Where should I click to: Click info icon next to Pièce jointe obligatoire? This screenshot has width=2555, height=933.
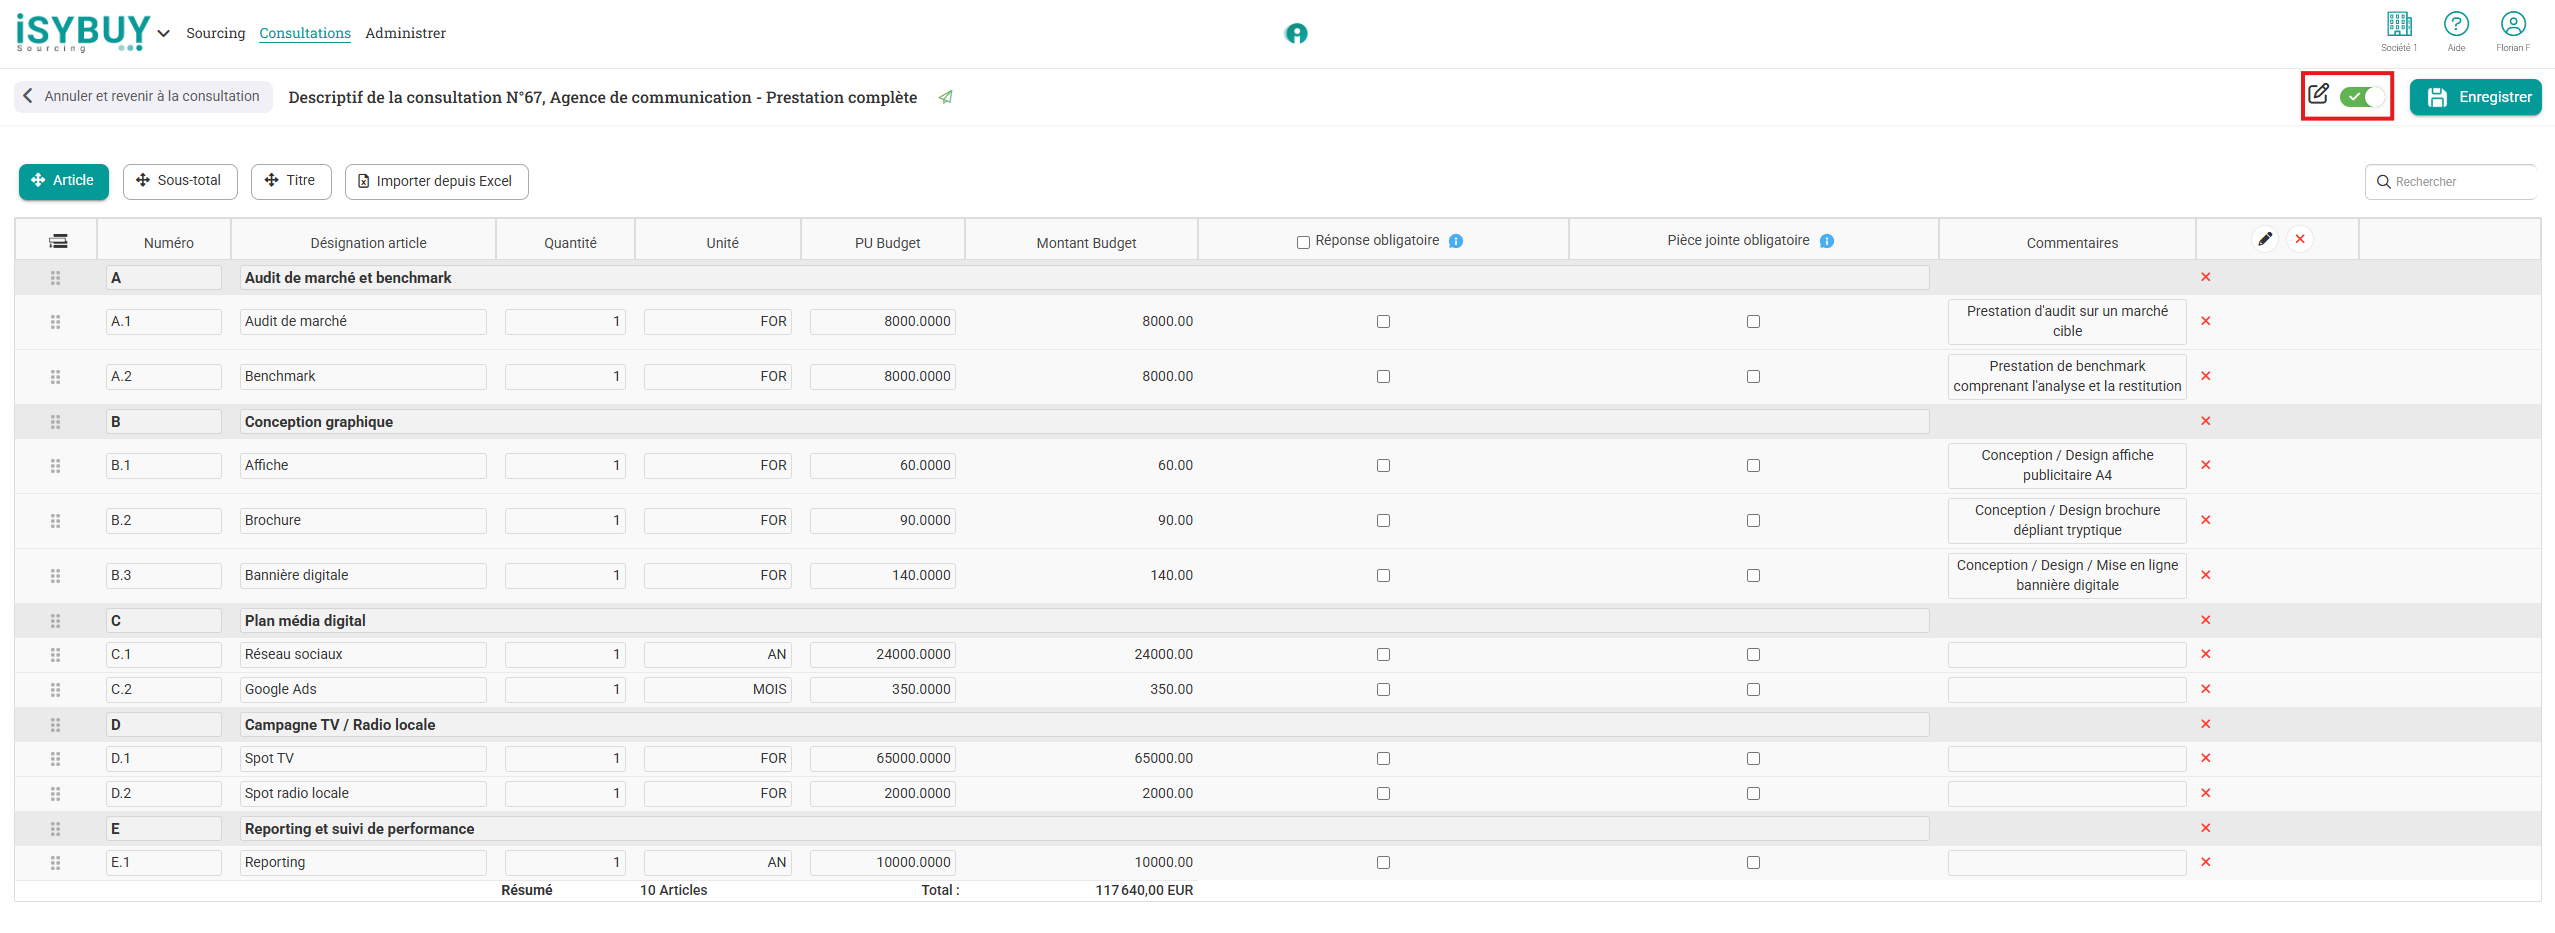(1827, 241)
